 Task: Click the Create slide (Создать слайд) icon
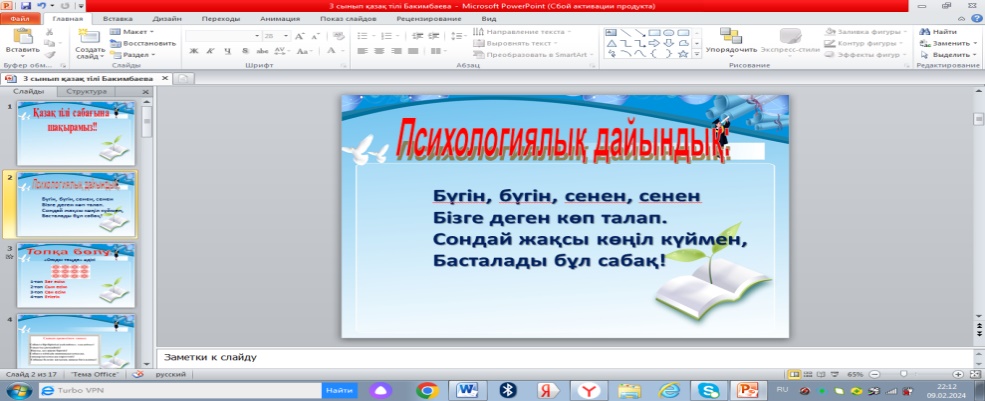tap(89, 37)
